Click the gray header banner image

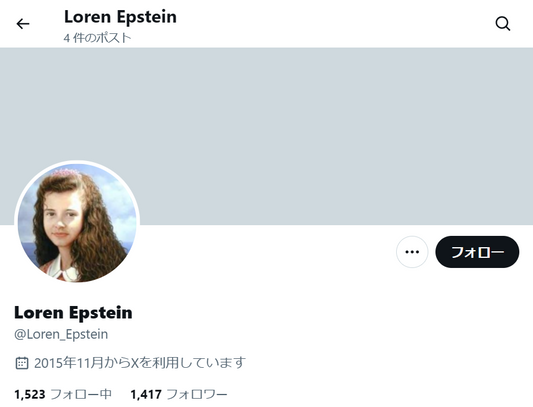tap(266, 136)
